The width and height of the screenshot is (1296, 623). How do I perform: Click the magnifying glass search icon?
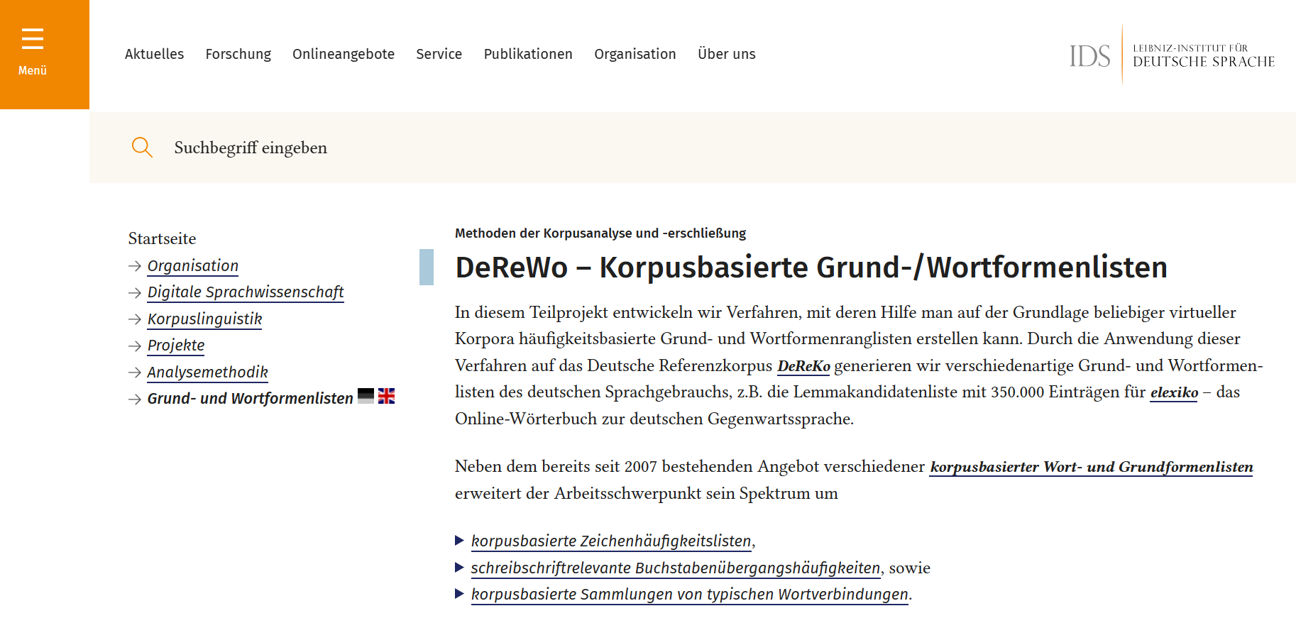click(x=142, y=148)
